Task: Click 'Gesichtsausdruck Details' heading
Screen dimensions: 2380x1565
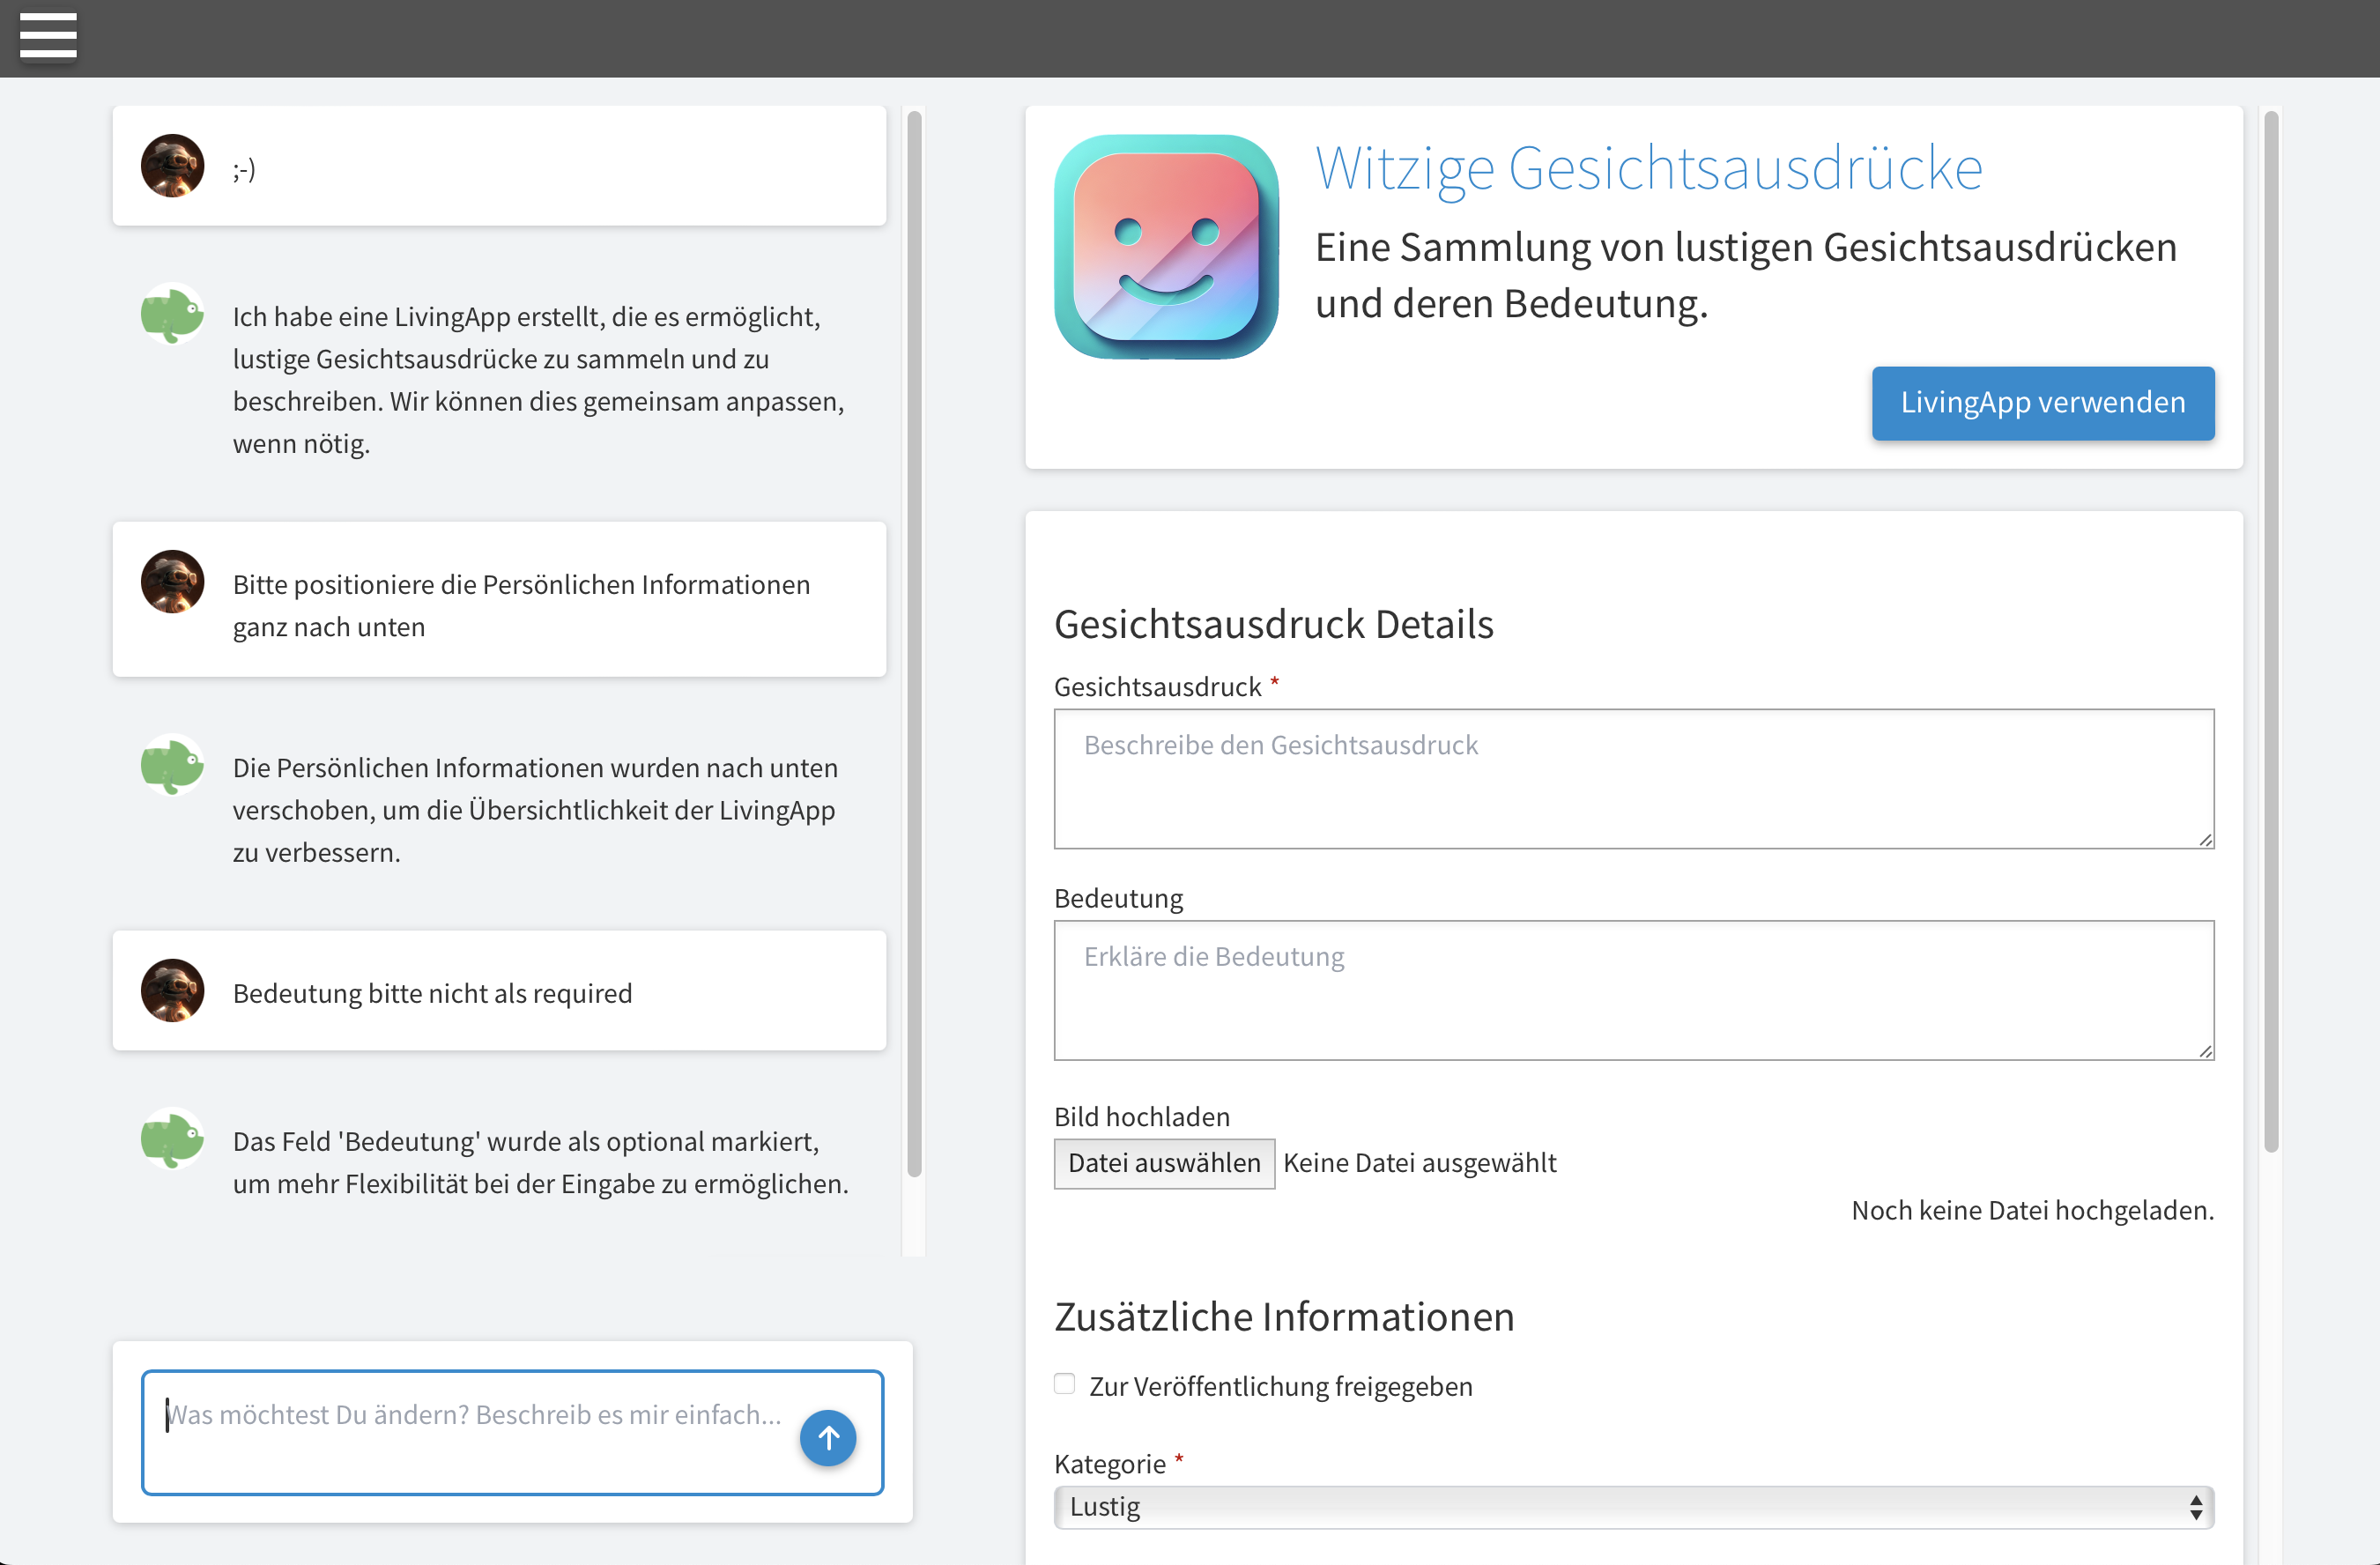Action: point(1273,624)
